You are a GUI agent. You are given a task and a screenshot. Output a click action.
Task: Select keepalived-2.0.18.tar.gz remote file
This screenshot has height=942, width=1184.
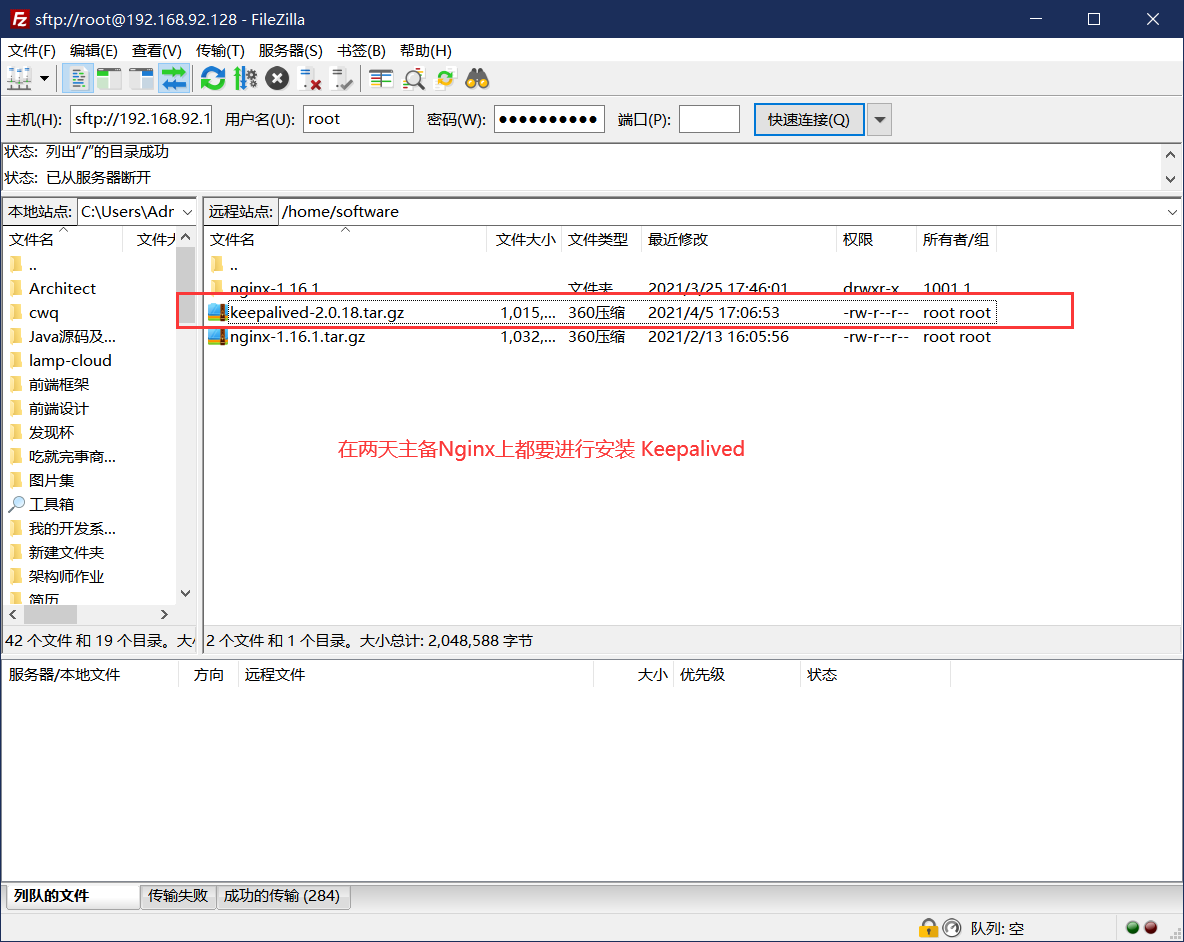(x=602, y=312)
